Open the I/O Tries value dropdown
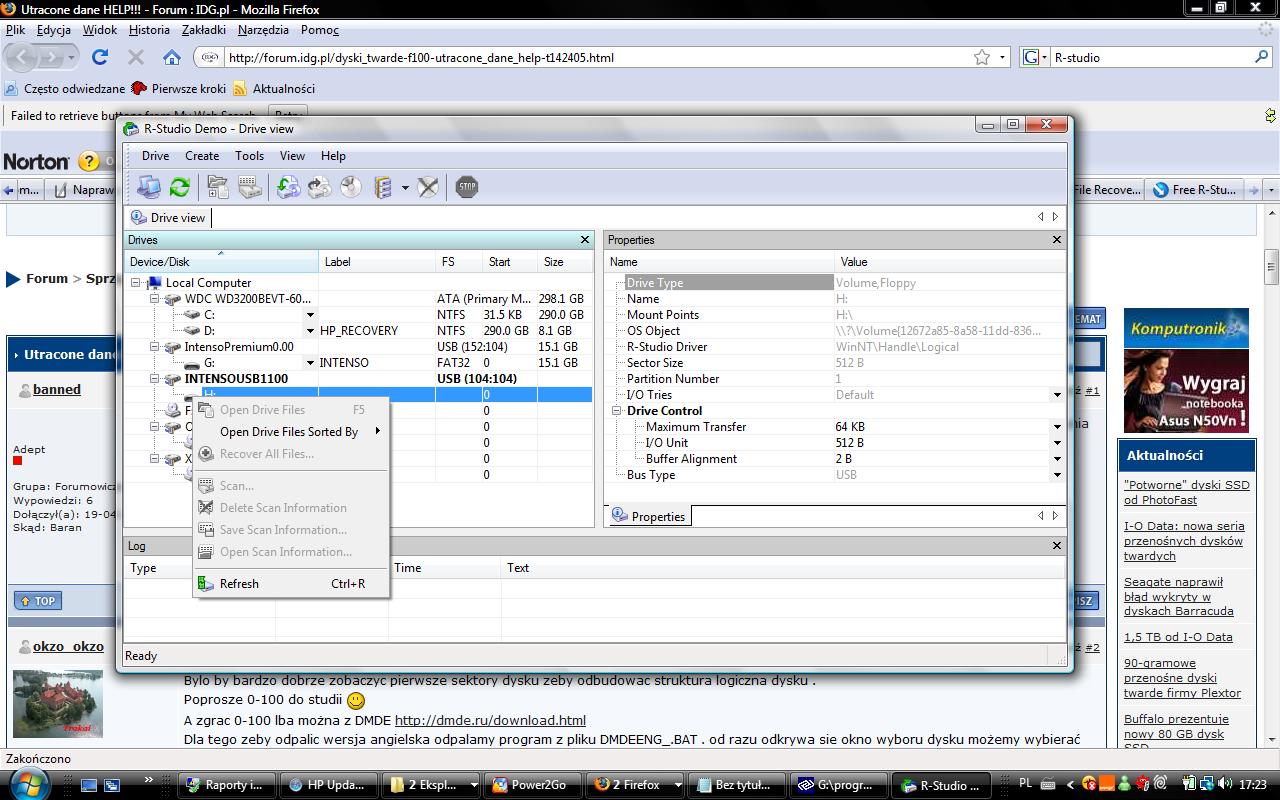The image size is (1280, 800). pos(1057,395)
